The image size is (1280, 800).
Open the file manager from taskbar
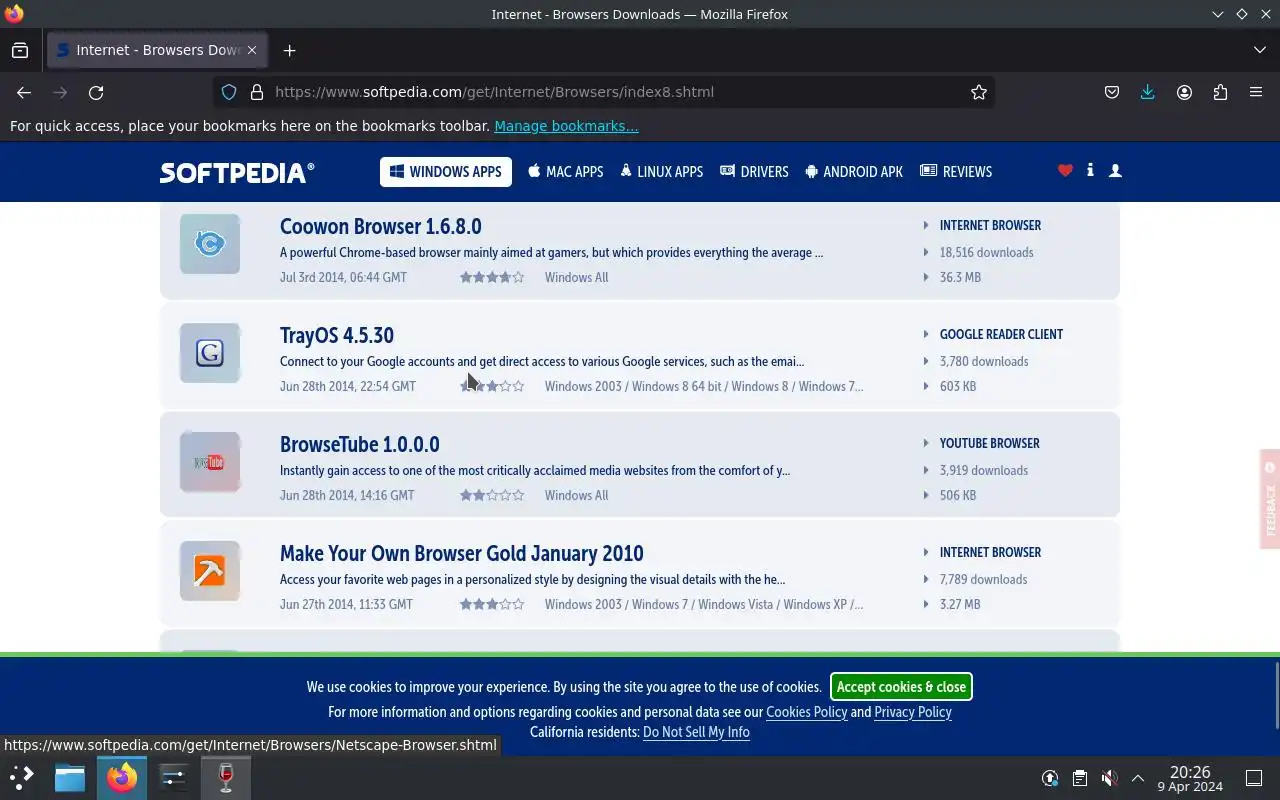pyautogui.click(x=70, y=778)
